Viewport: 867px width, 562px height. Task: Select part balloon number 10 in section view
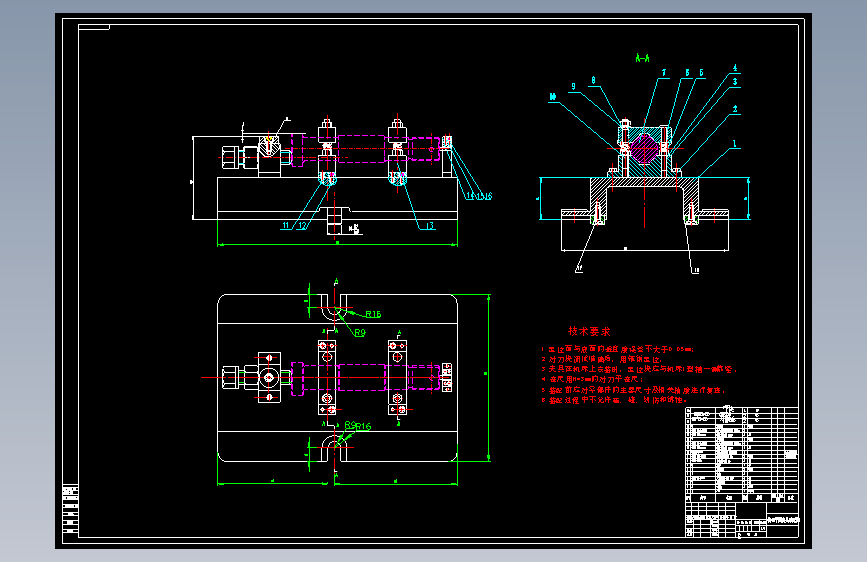point(552,97)
